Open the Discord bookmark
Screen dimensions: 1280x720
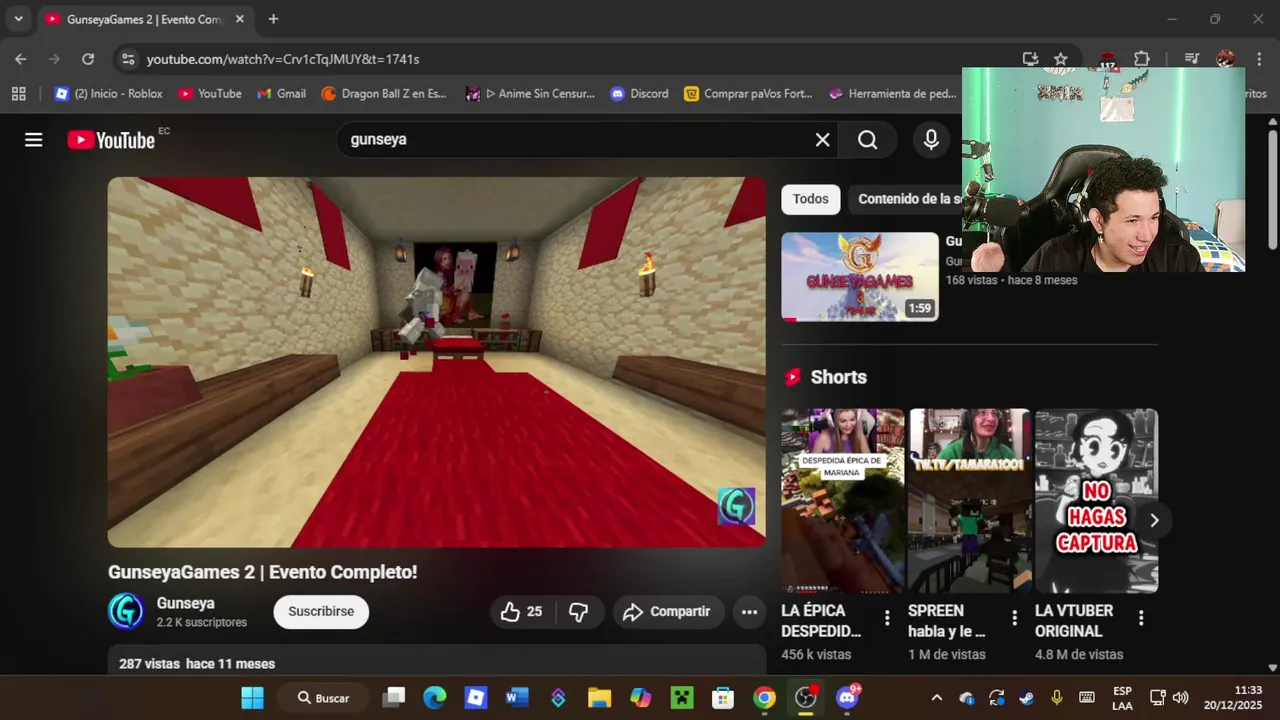638,94
